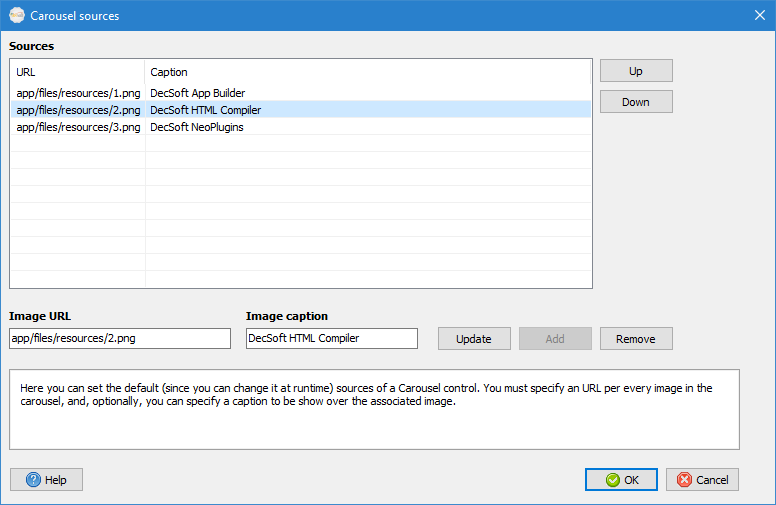Click the app icon in title bar
The width and height of the screenshot is (776, 505).
[17, 15]
